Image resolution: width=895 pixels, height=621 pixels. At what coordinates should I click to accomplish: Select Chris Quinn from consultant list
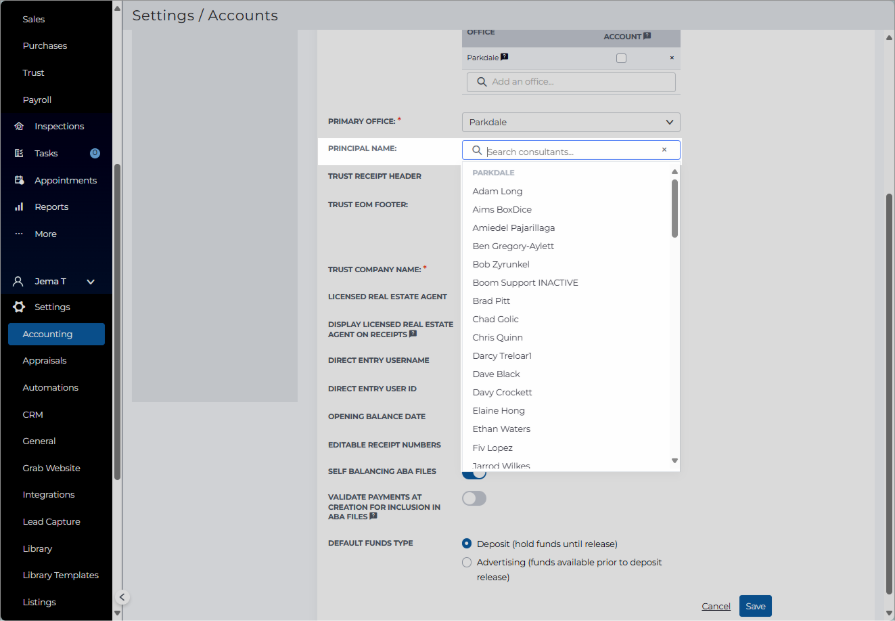[497, 337]
